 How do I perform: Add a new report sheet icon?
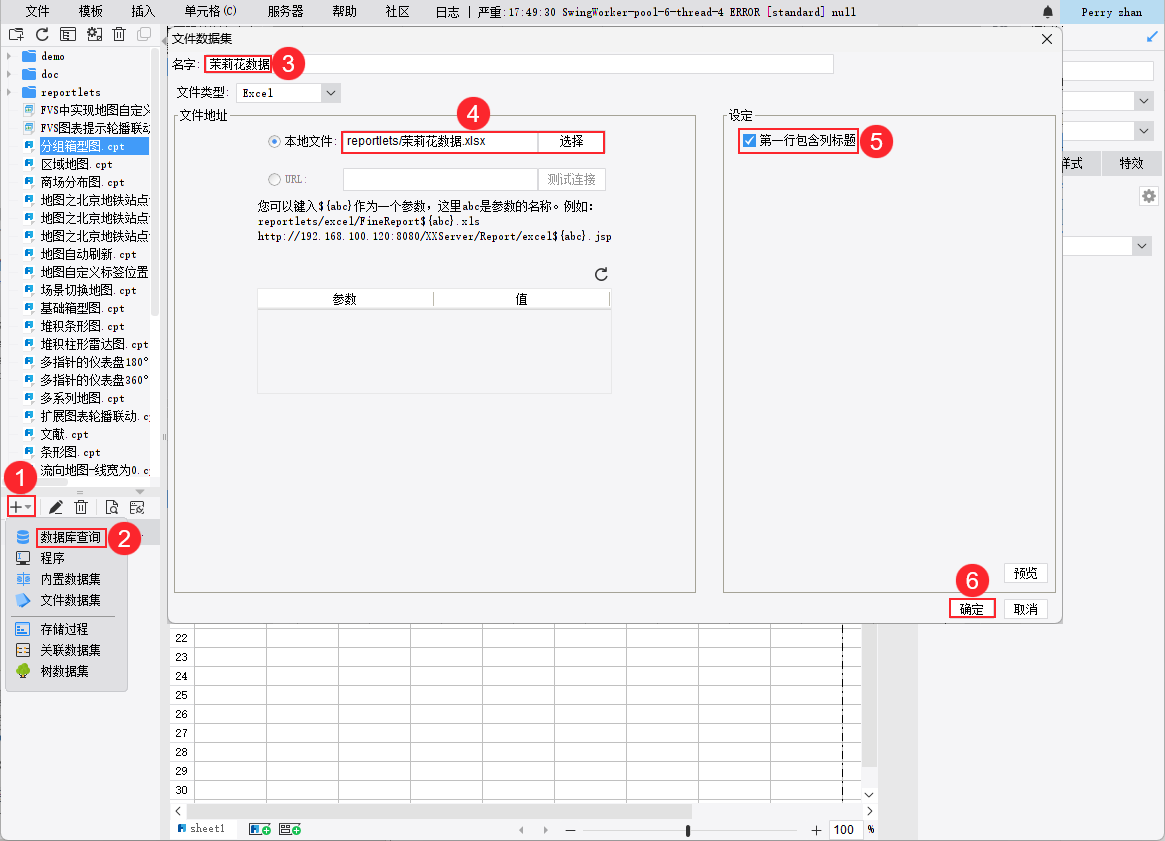click(260, 829)
